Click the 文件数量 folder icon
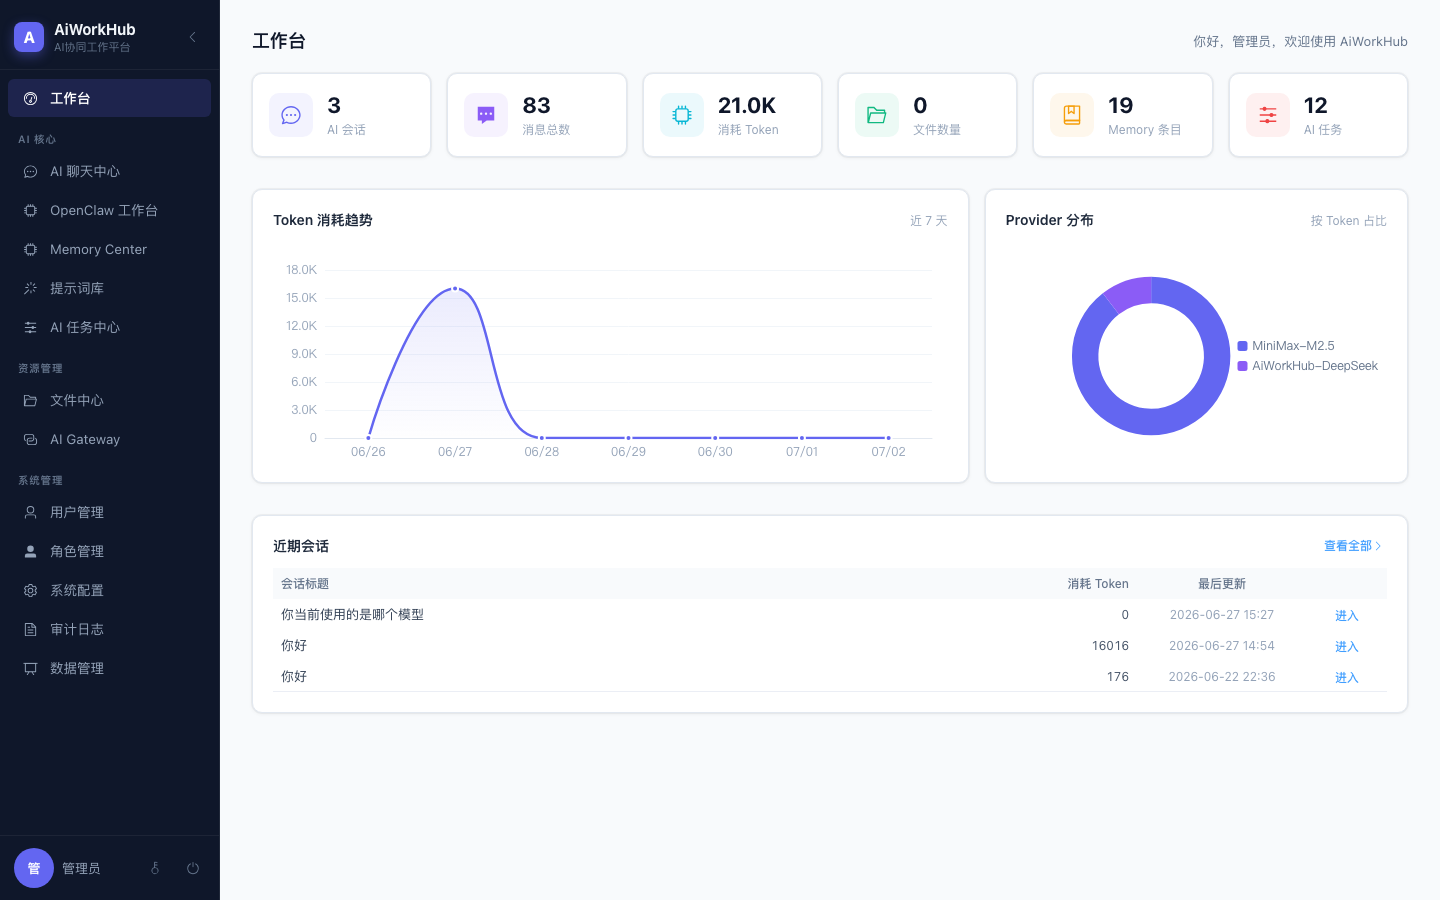Image resolution: width=1440 pixels, height=900 pixels. pyautogui.click(x=877, y=115)
